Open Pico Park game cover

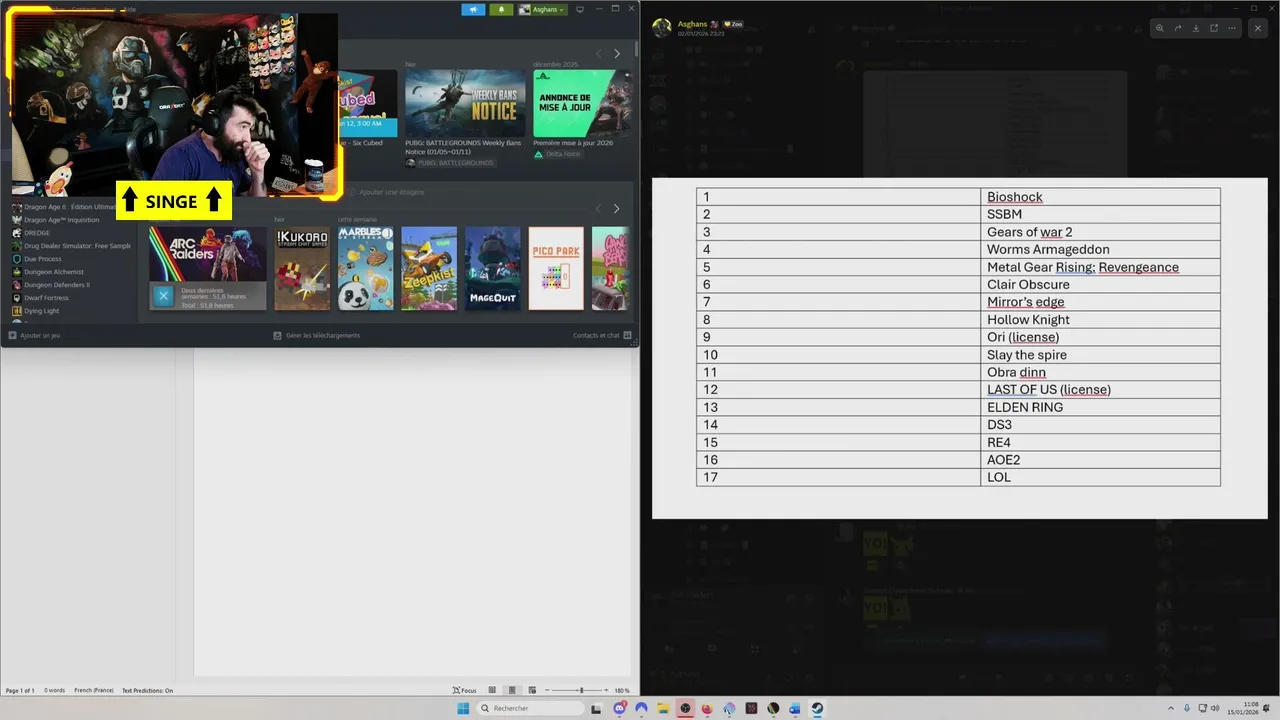click(x=556, y=268)
